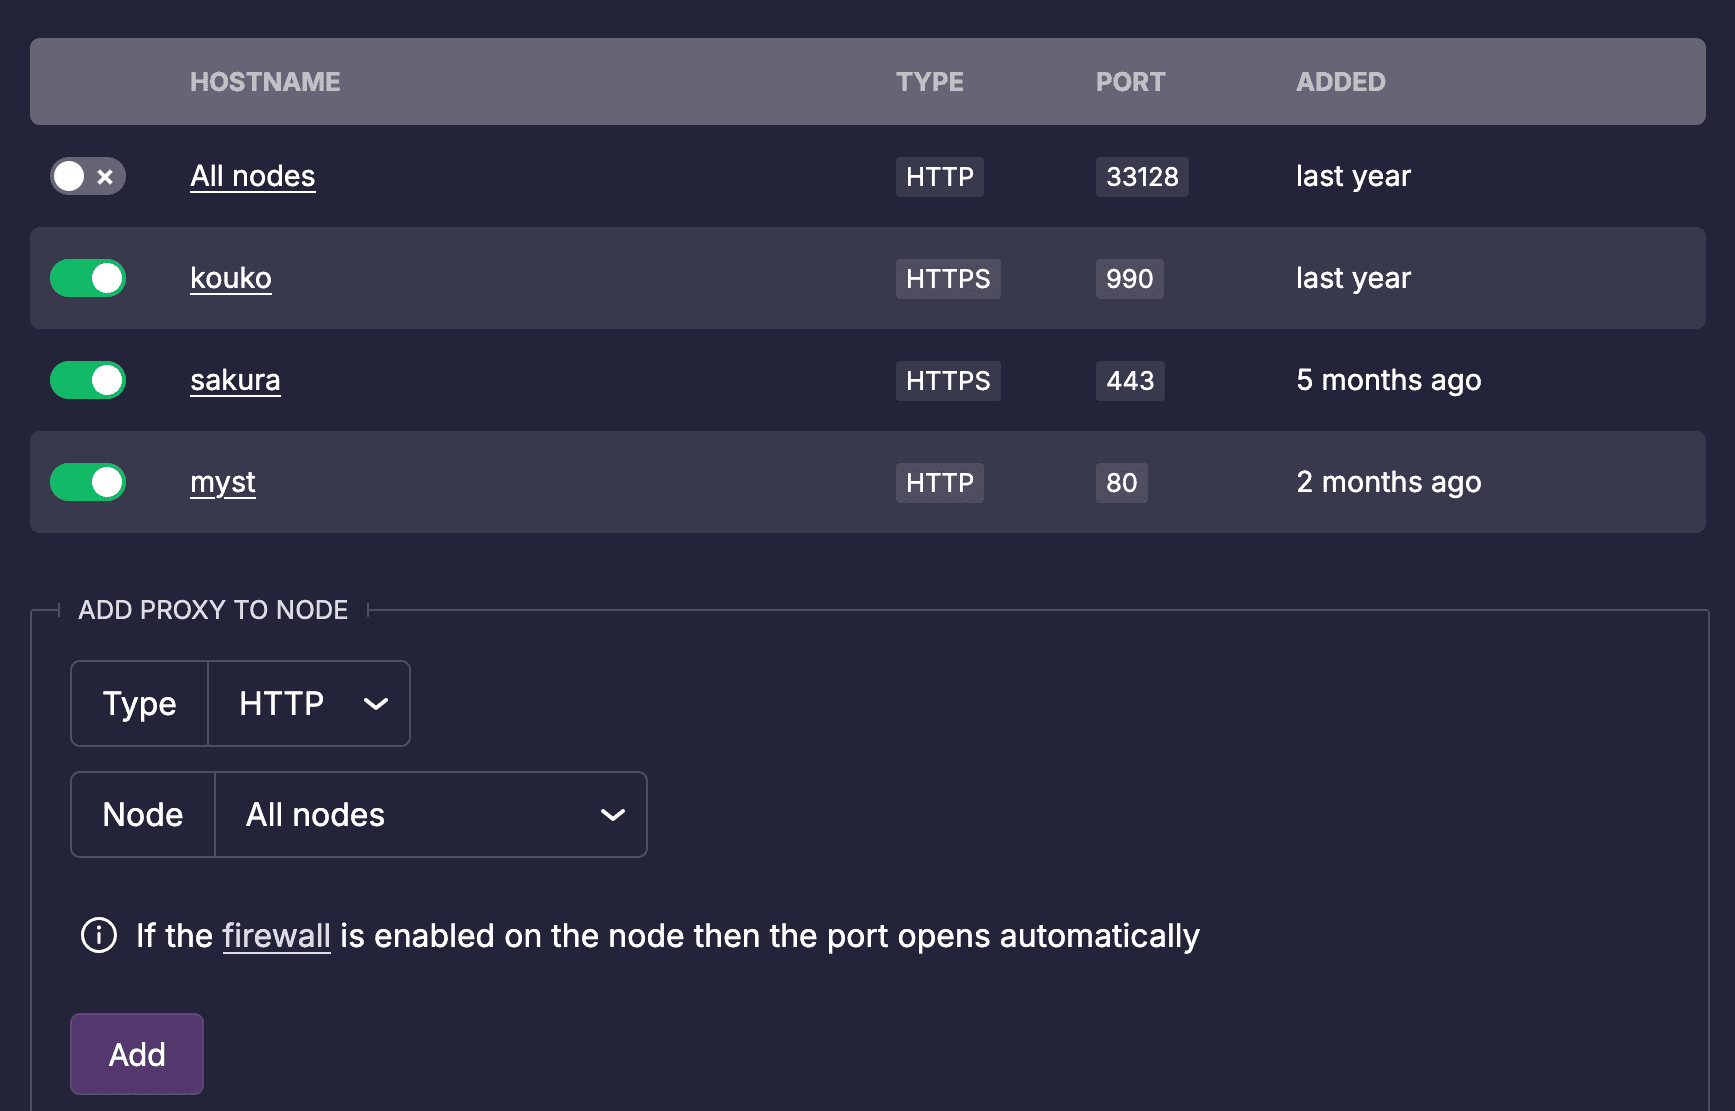Click the TYPE column header
The height and width of the screenshot is (1111, 1735).
pyautogui.click(x=929, y=82)
